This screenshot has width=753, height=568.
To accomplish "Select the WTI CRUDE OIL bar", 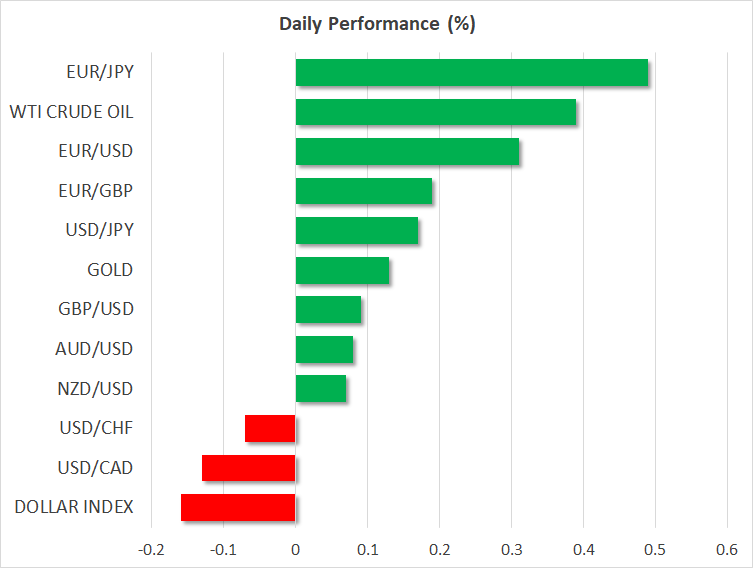I will (x=435, y=112).
